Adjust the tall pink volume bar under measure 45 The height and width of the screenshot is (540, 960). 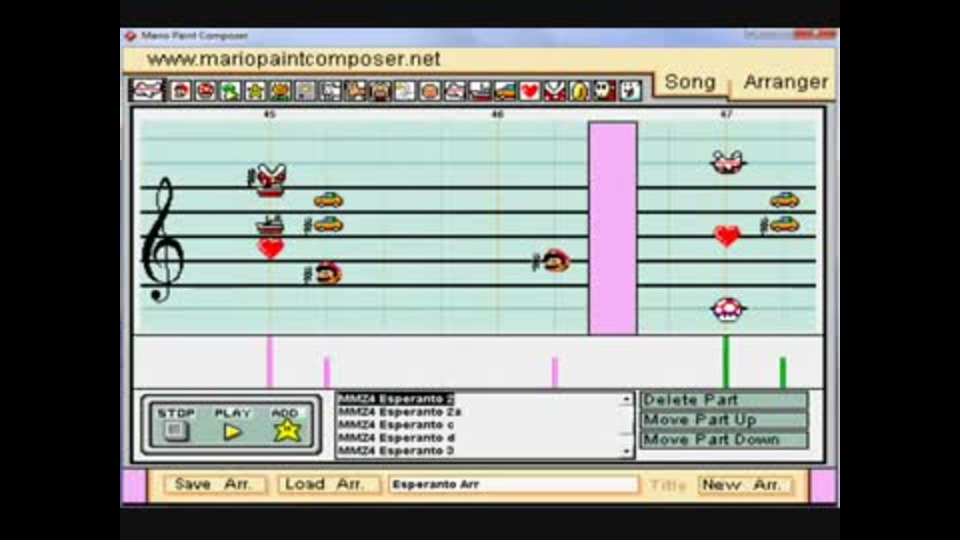click(x=269, y=362)
